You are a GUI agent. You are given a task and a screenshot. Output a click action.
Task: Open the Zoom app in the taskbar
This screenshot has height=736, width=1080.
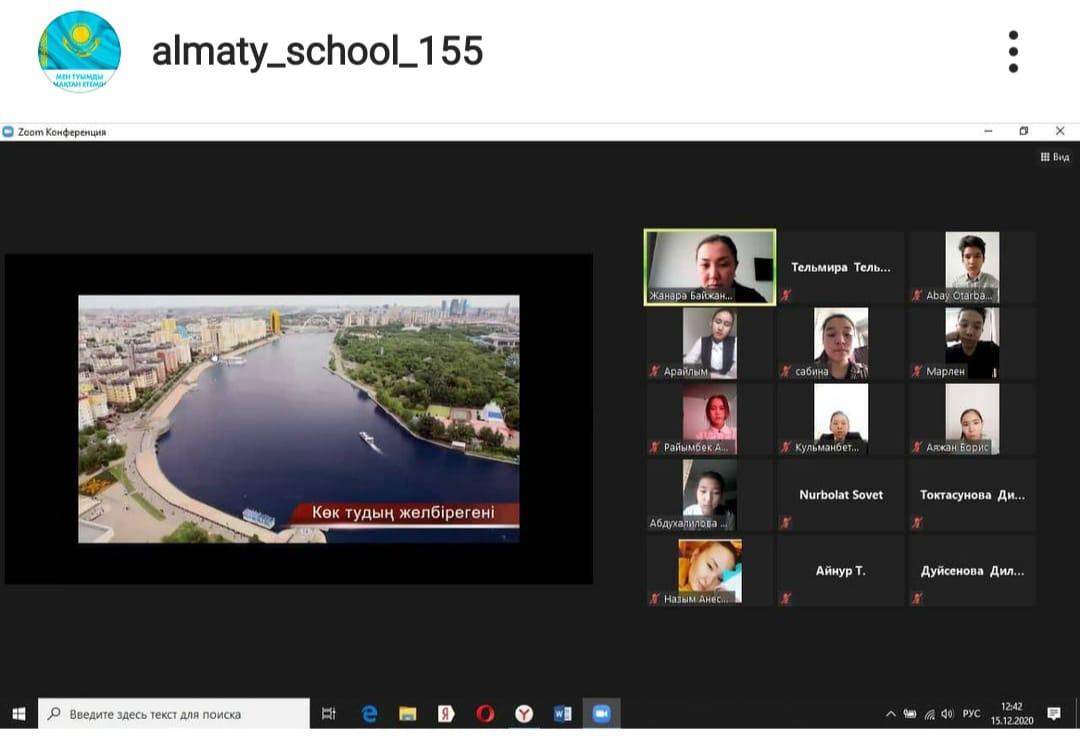(601, 714)
